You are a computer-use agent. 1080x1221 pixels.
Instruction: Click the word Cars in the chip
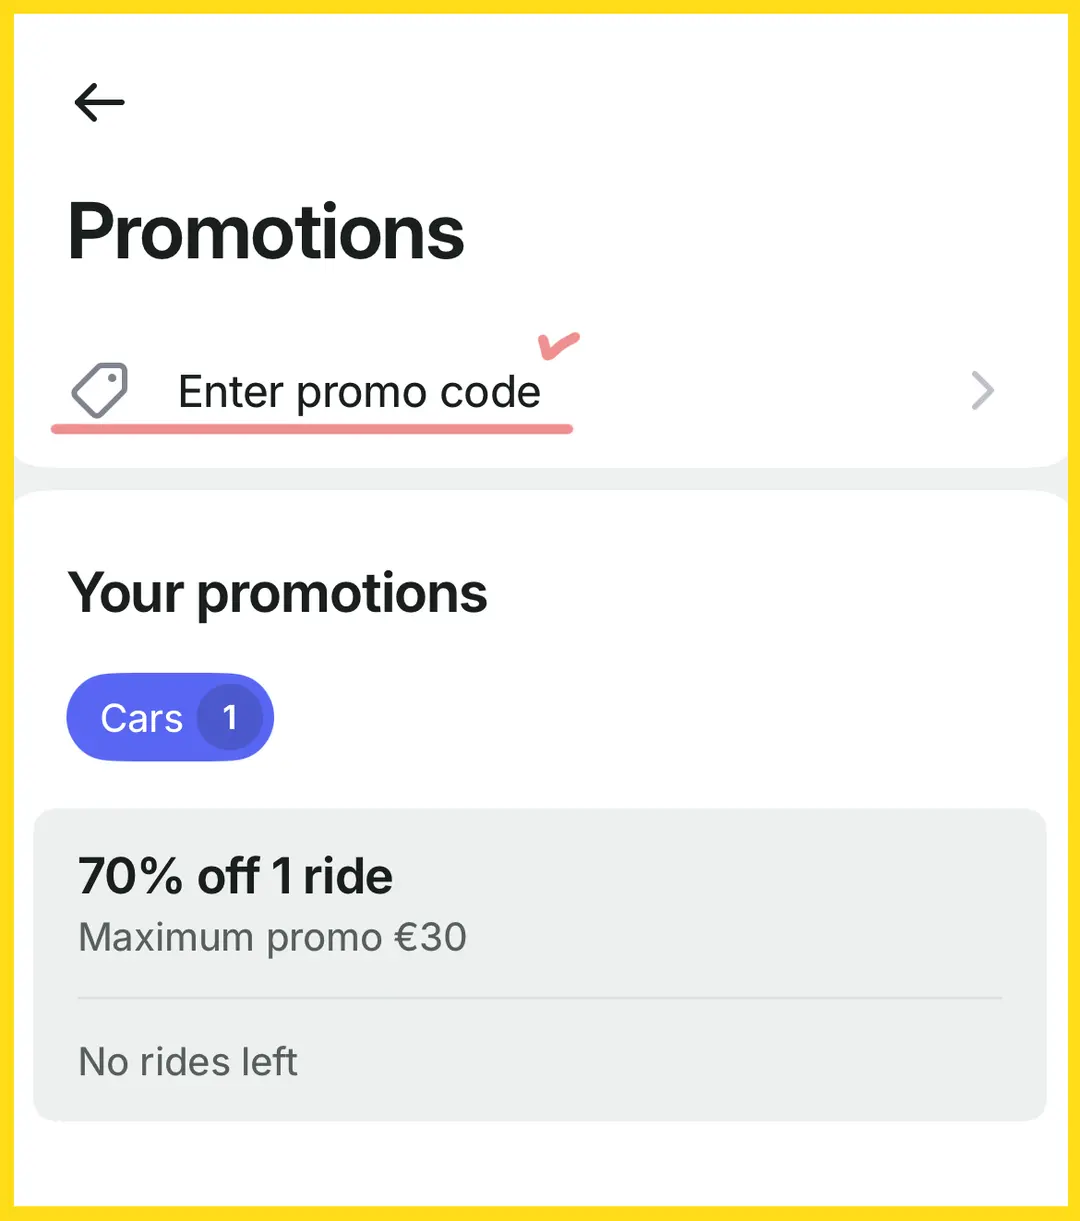[x=142, y=718]
